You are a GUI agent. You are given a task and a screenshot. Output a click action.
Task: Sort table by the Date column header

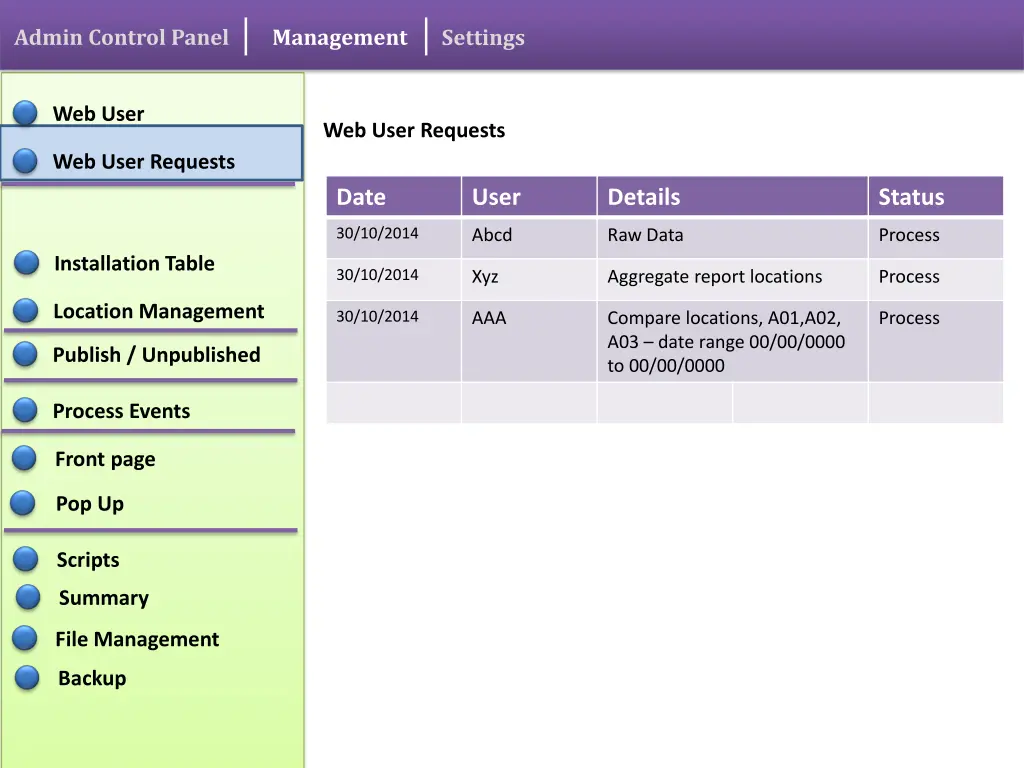point(361,197)
